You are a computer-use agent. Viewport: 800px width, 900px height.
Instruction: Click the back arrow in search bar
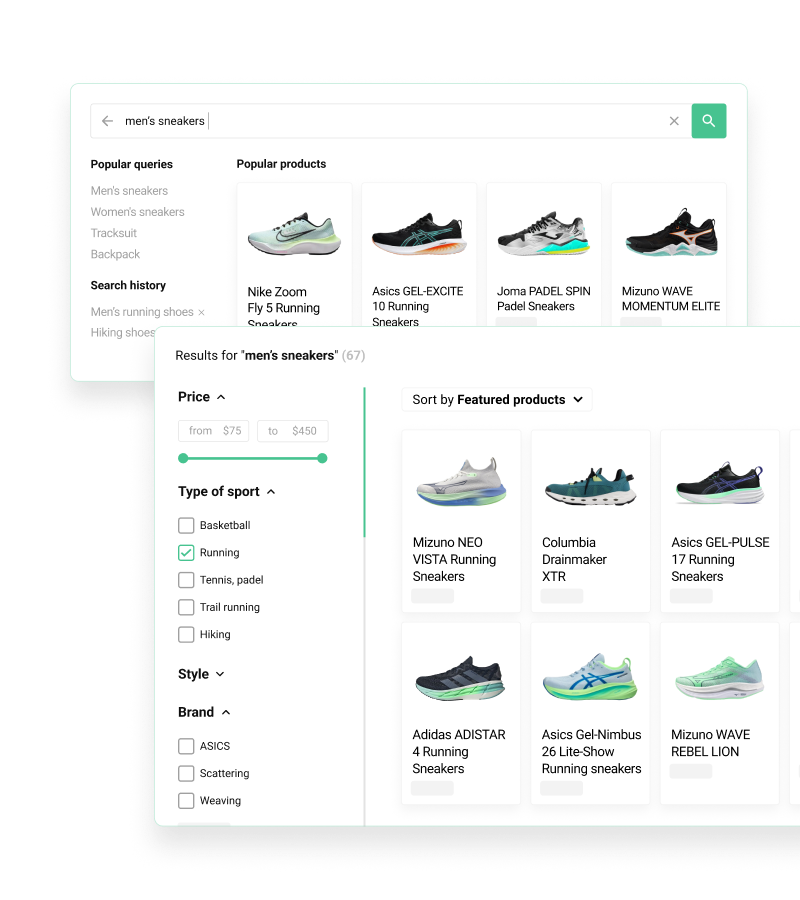107,121
